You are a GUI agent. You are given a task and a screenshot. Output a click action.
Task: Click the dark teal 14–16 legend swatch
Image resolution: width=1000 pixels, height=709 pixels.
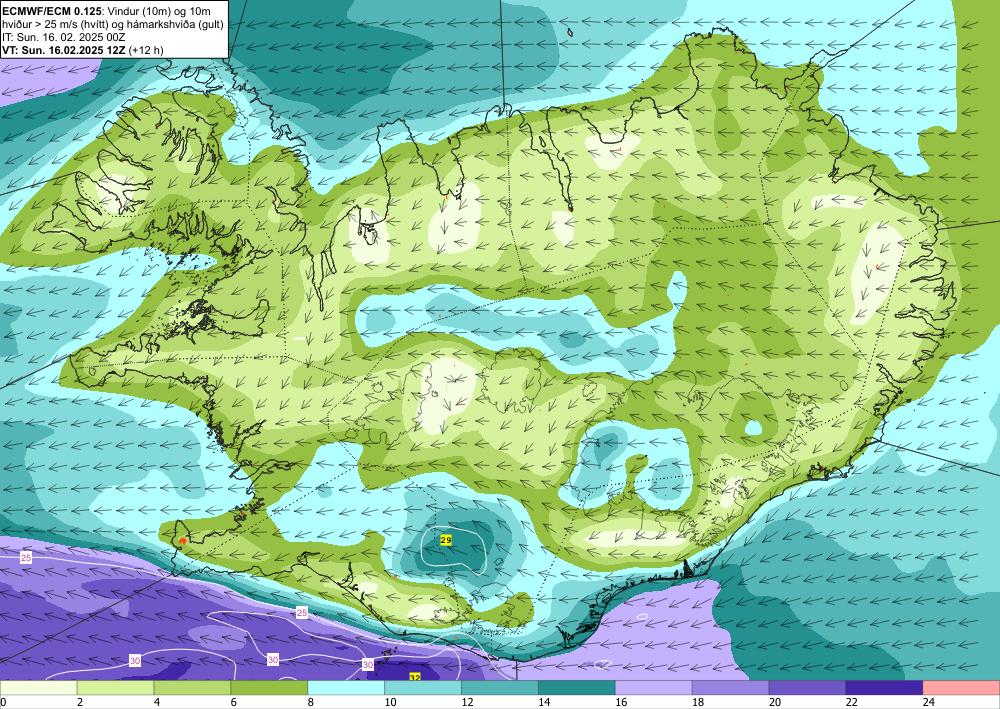pyautogui.click(x=577, y=688)
